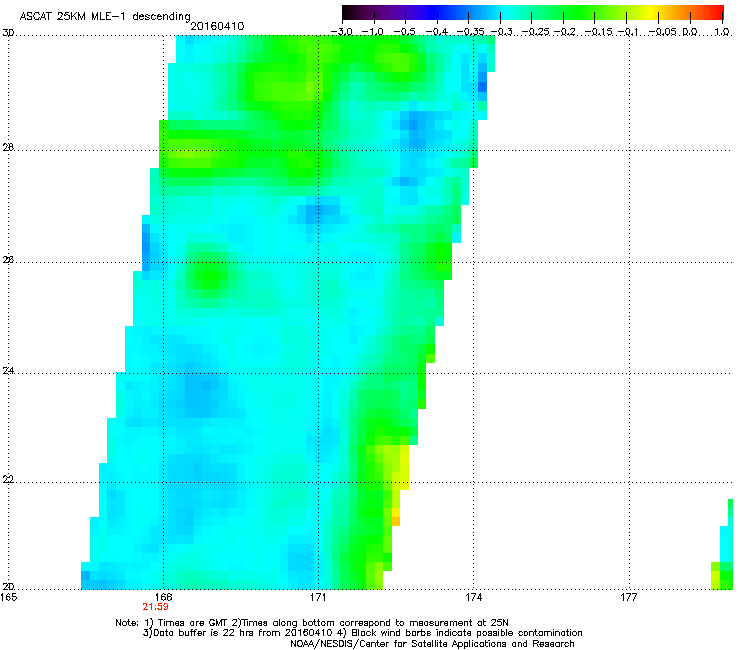
Task: Click the 1.0 color scale label
Action: (x=722, y=32)
